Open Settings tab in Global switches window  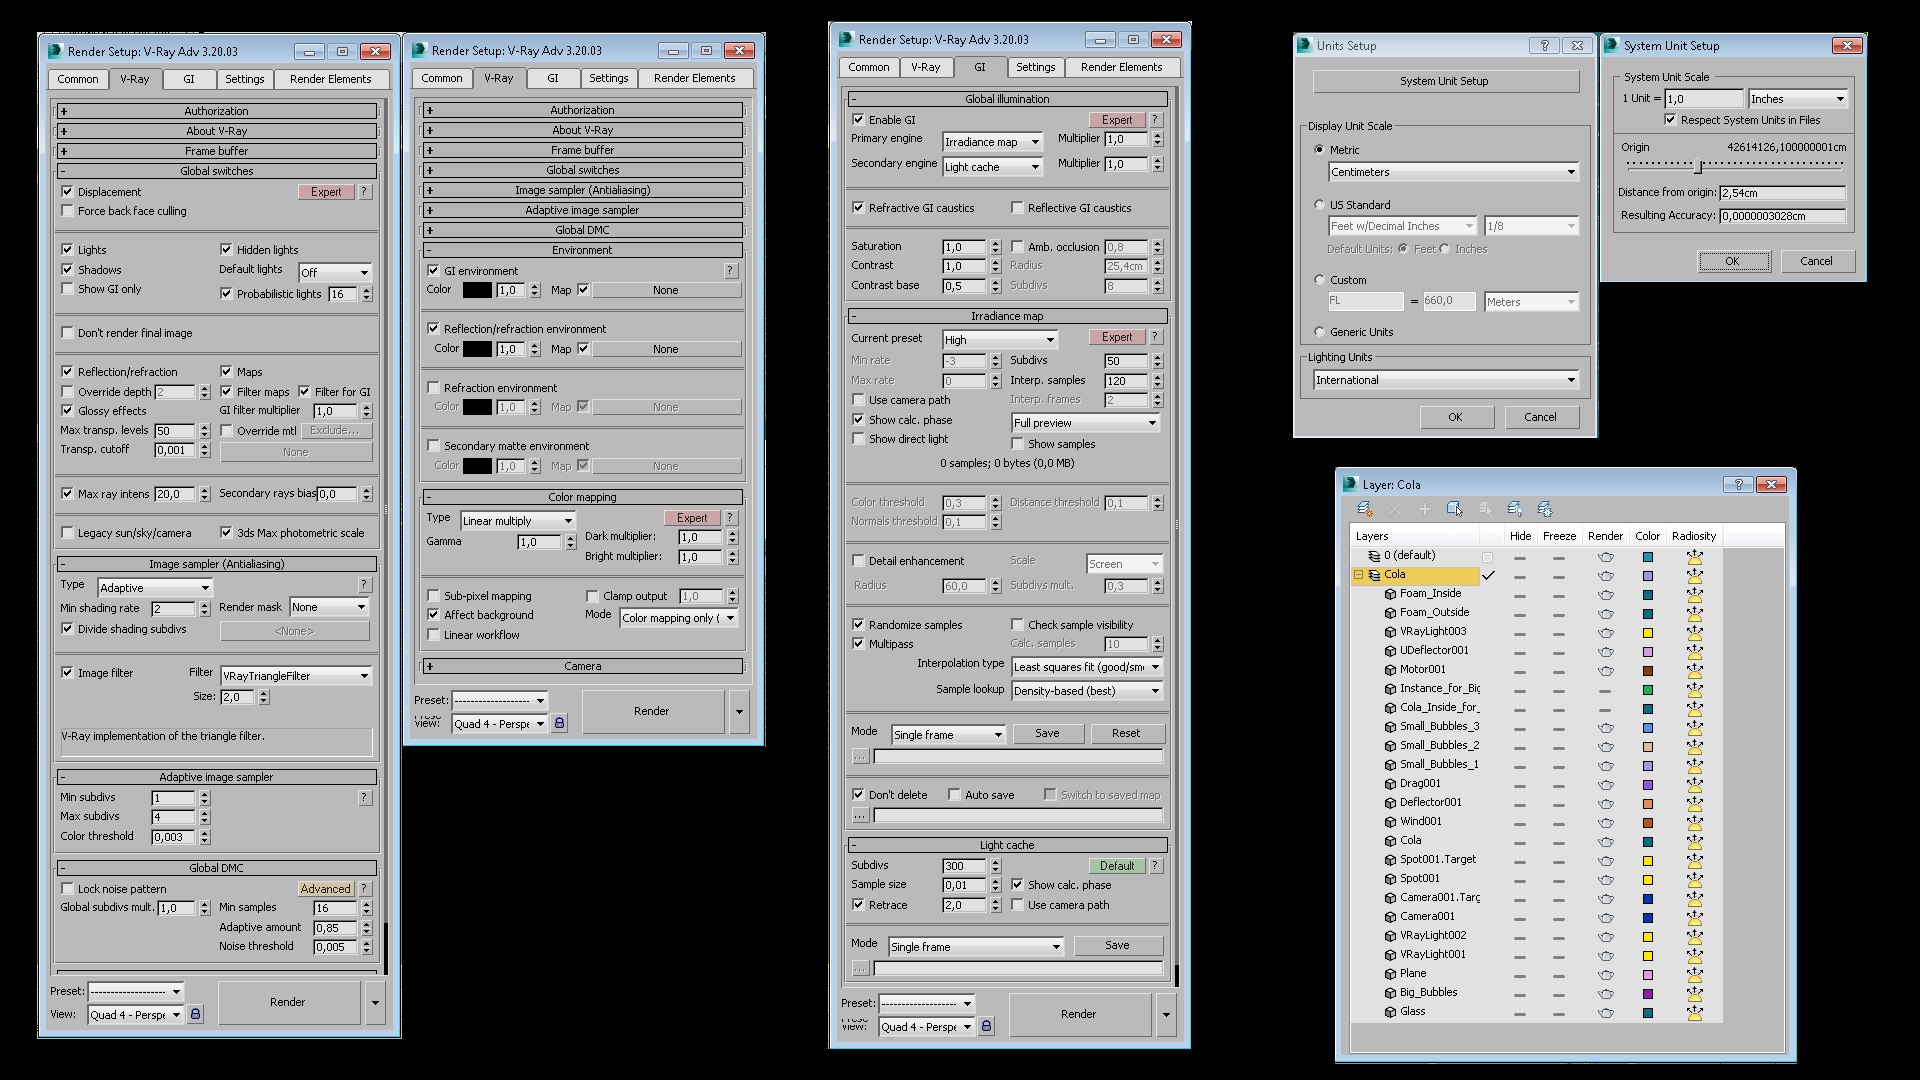pos(244,79)
